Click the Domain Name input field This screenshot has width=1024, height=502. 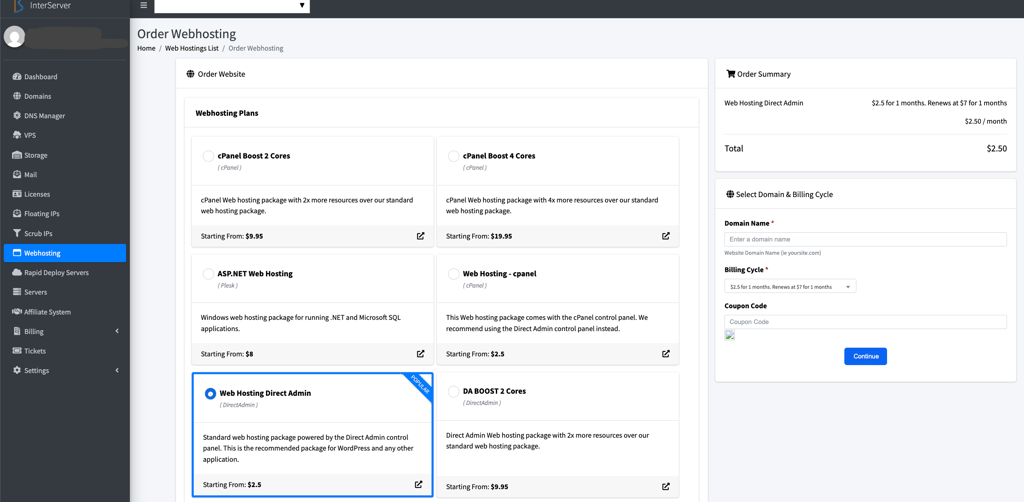(x=865, y=240)
